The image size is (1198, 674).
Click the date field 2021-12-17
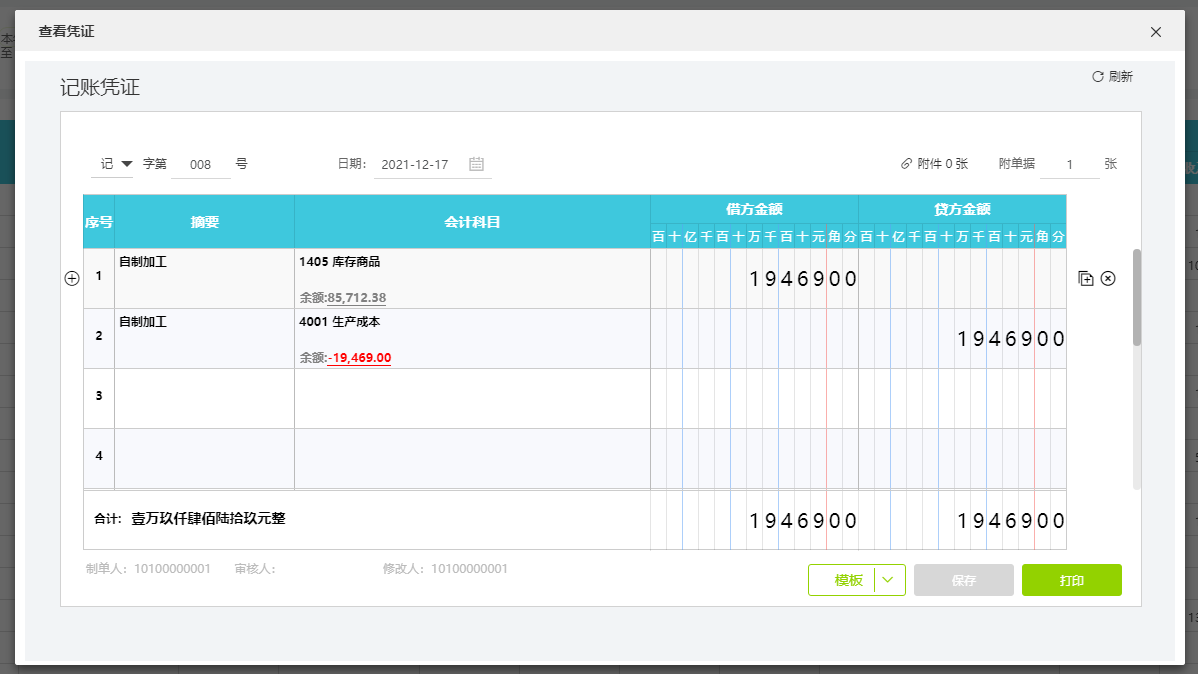tap(415, 165)
